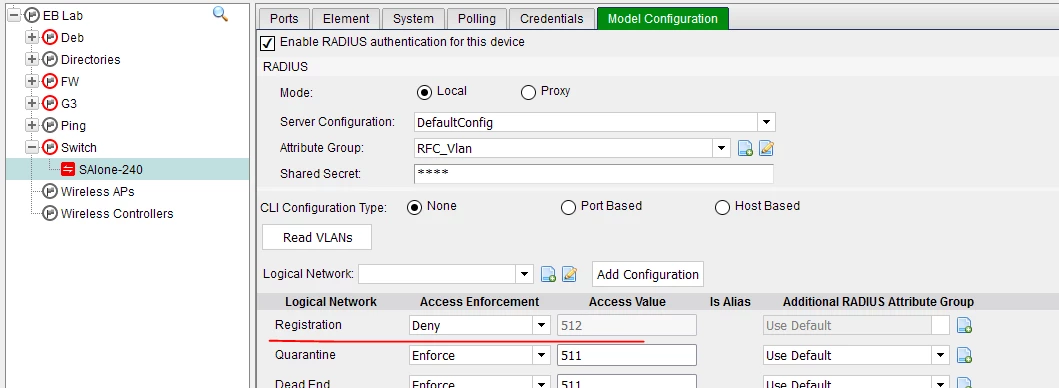
Task: Click the add attribute group icon in Quarantine row
Action: pos(964,355)
